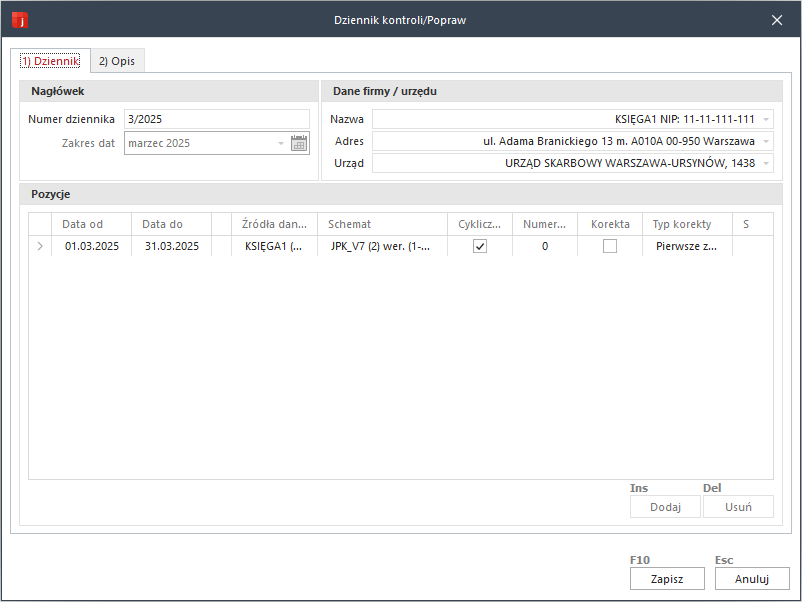This screenshot has width=802, height=602.
Task: Click the Numer dziennika input field
Action: point(216,120)
